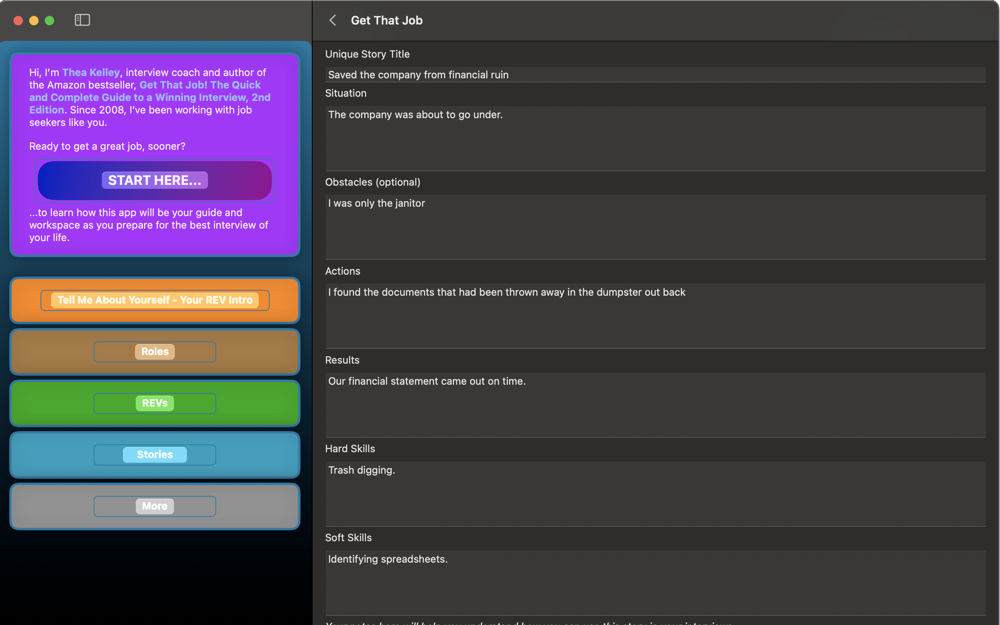Click the 'Obstacles (optional)' label

click(372, 182)
